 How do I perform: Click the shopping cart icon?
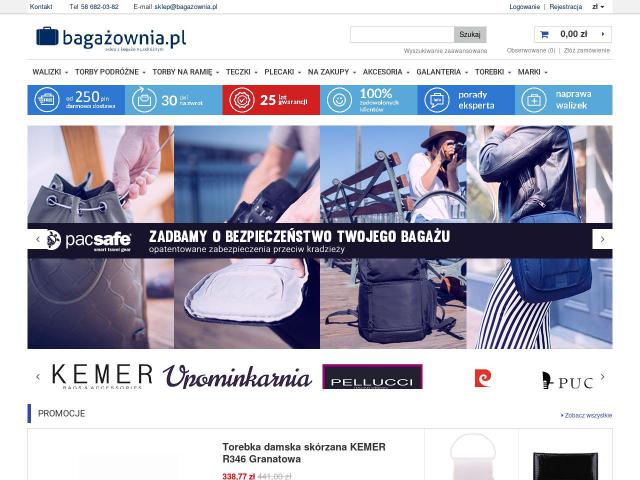click(x=544, y=35)
